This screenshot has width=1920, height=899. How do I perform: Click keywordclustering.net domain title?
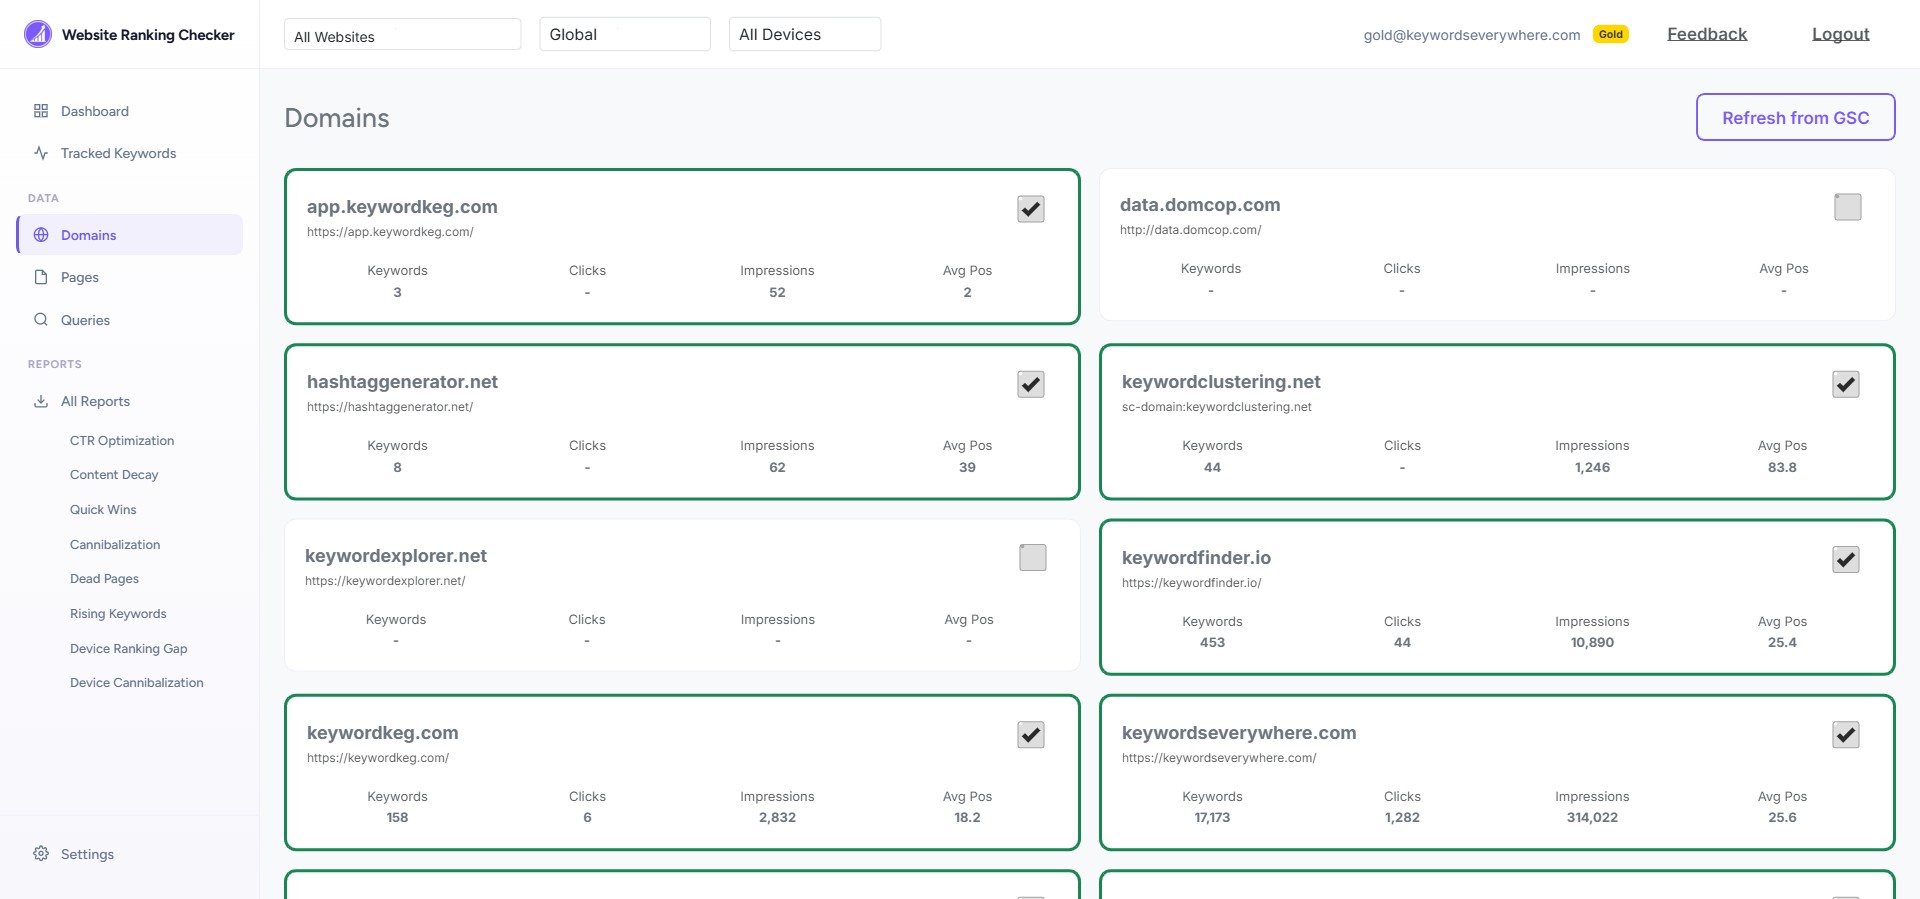click(1221, 382)
